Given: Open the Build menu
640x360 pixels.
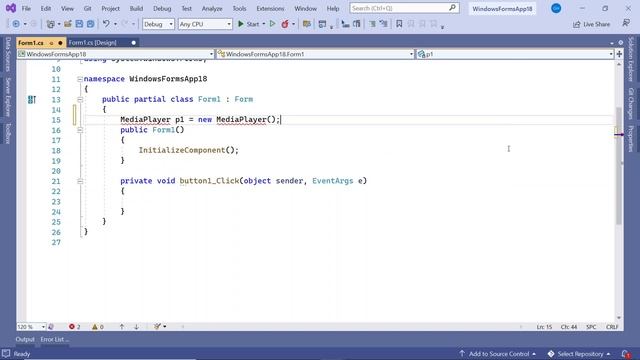Looking at the screenshot, I should [136, 8].
